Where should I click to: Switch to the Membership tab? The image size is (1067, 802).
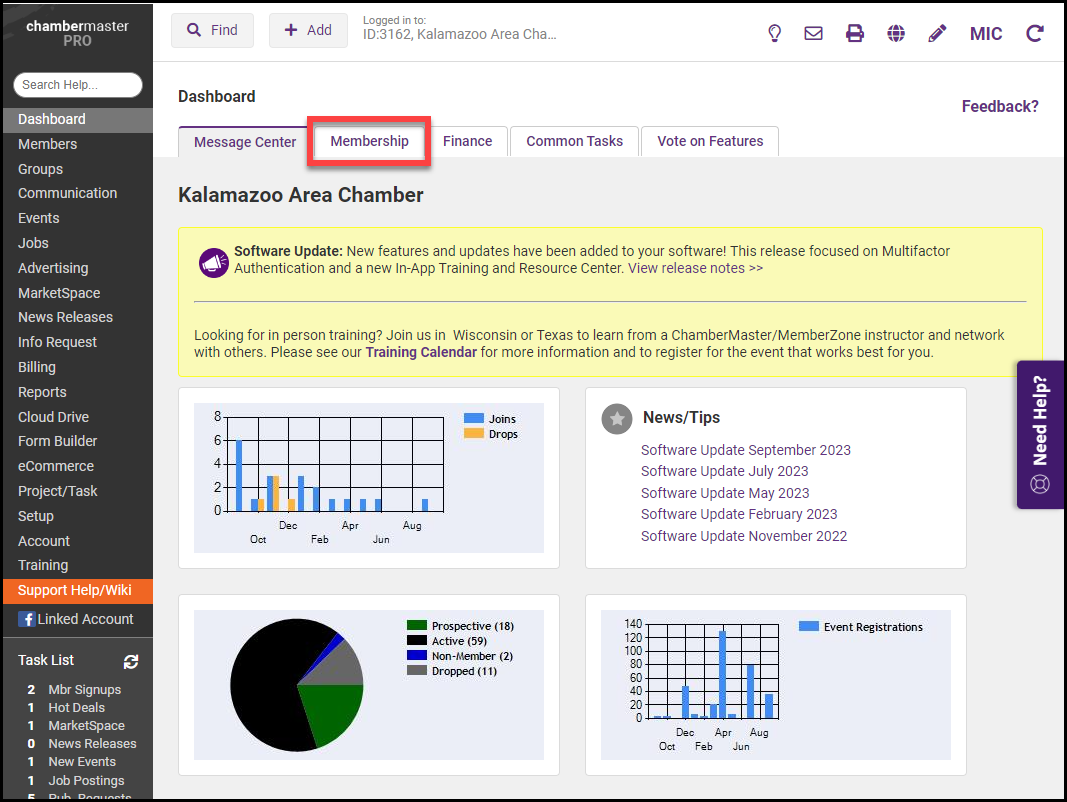pyautogui.click(x=369, y=141)
